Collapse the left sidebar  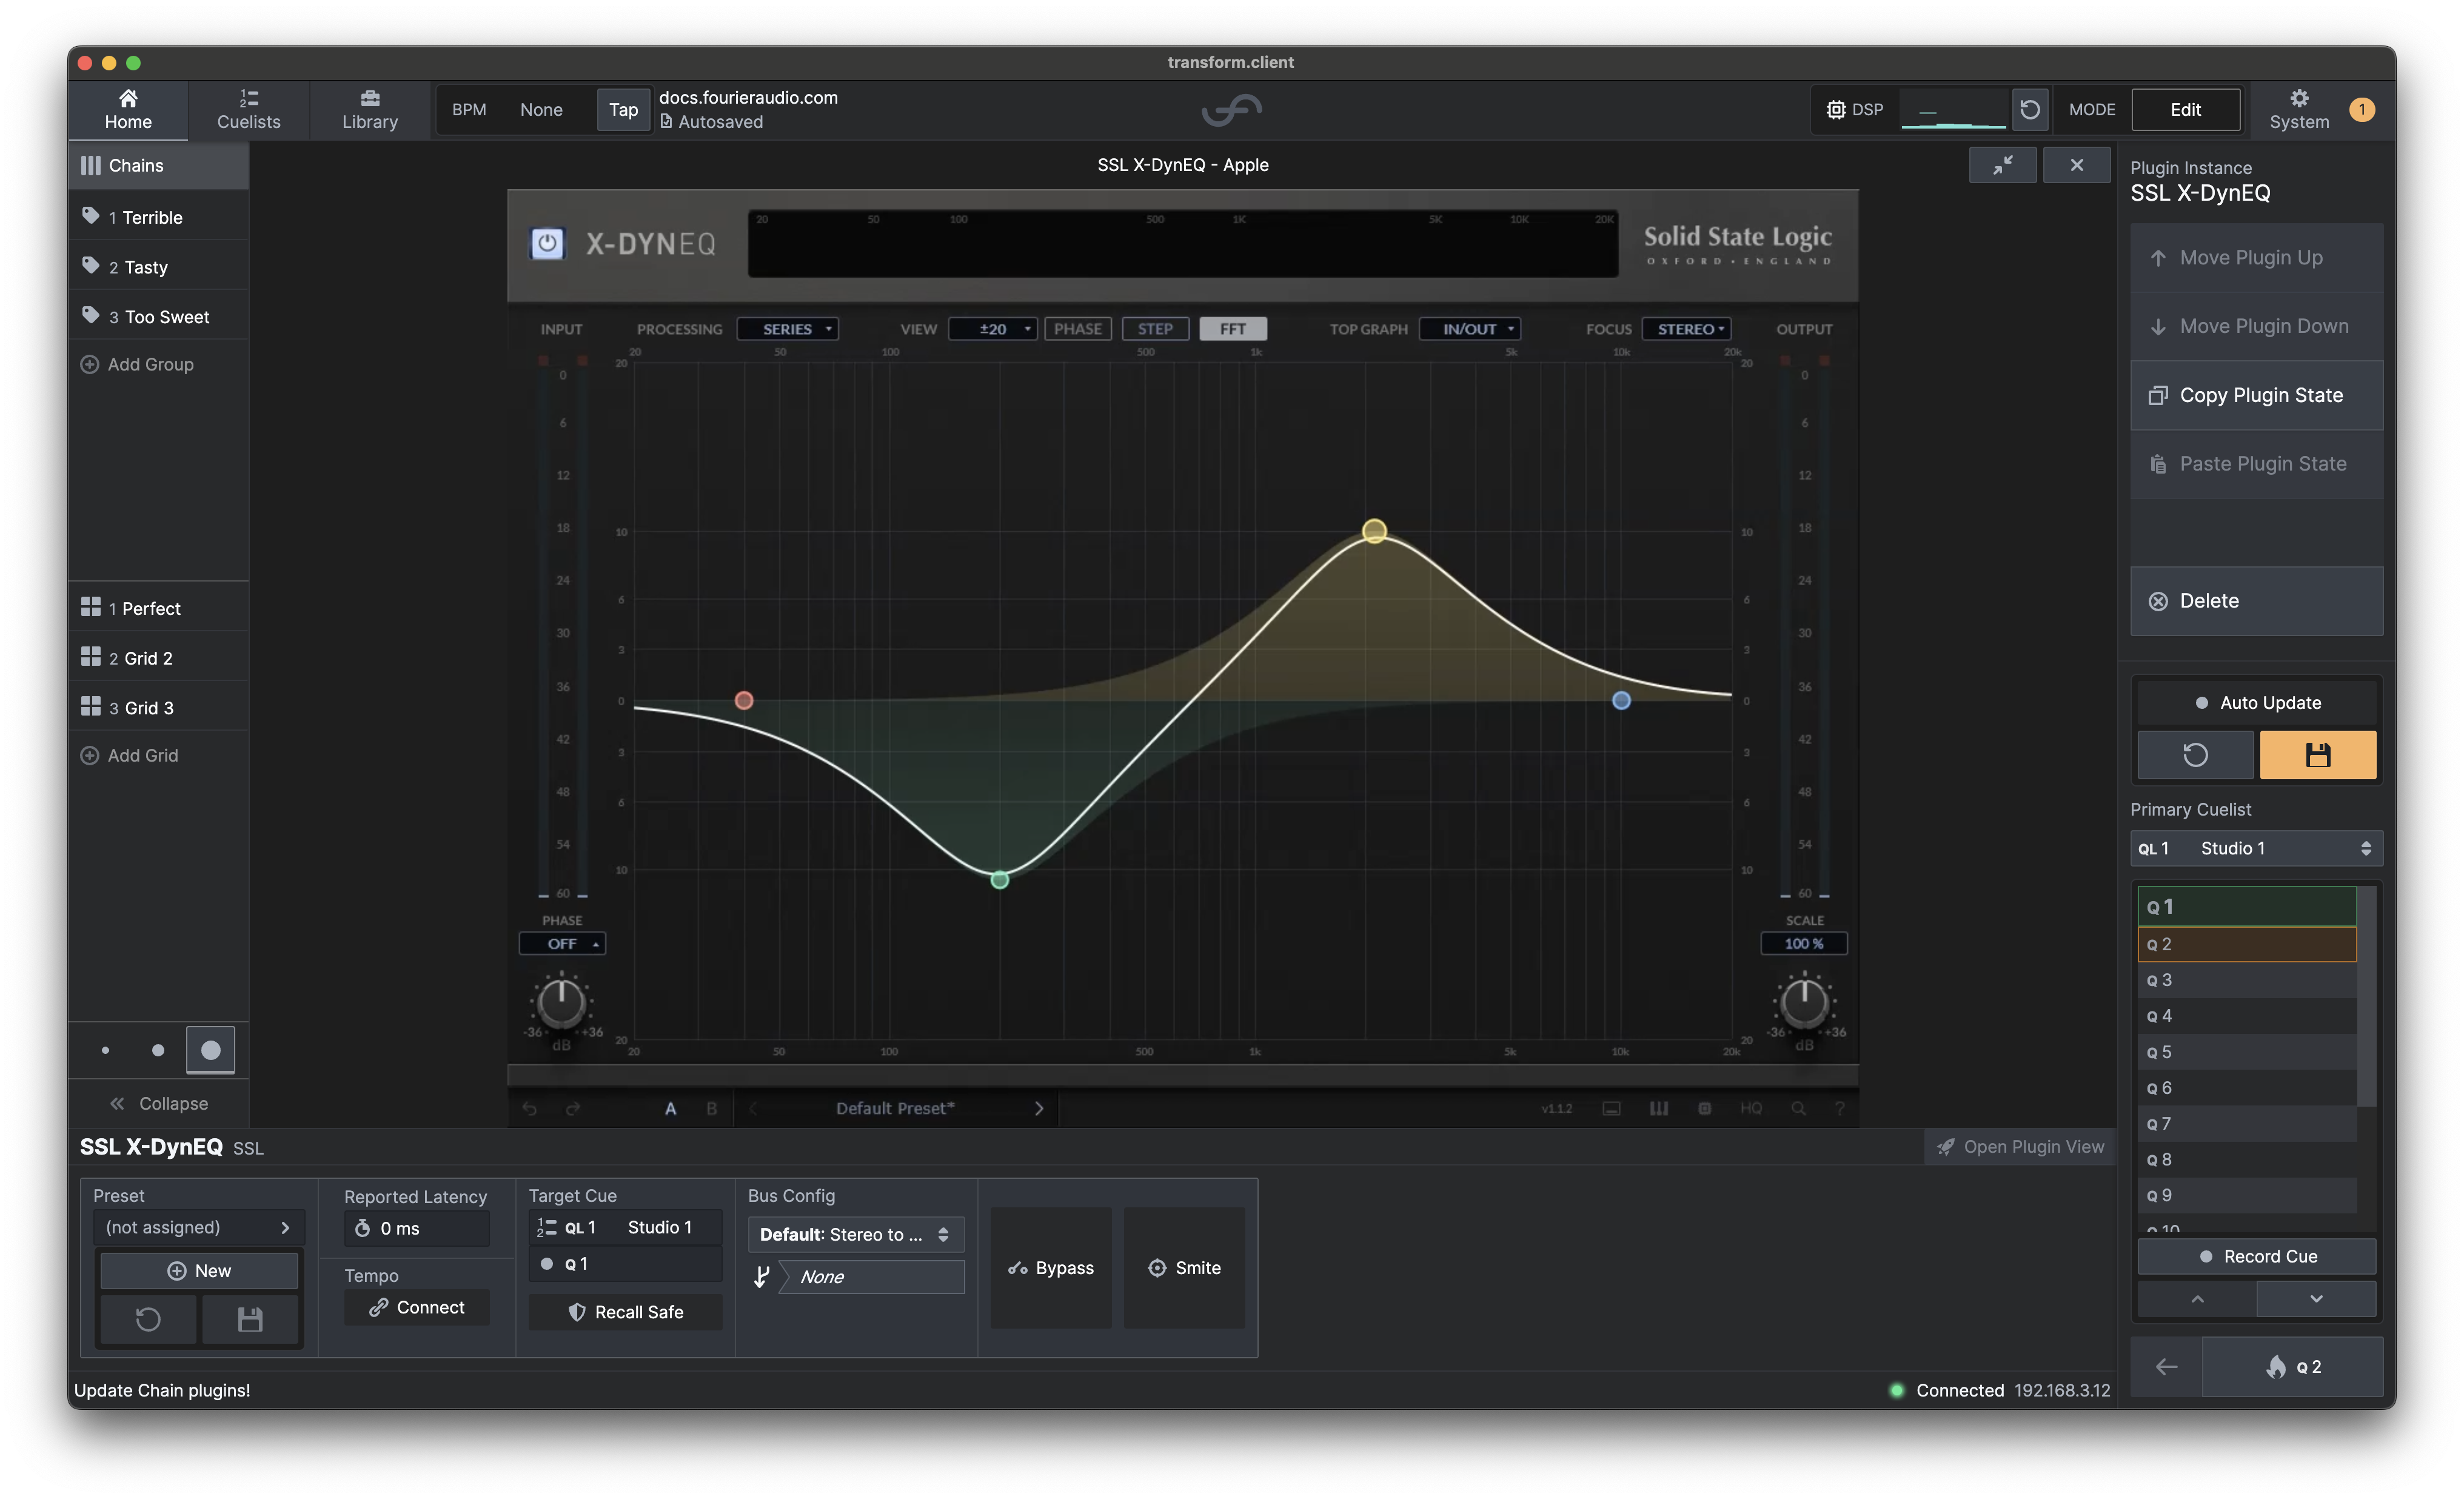click(x=158, y=1103)
